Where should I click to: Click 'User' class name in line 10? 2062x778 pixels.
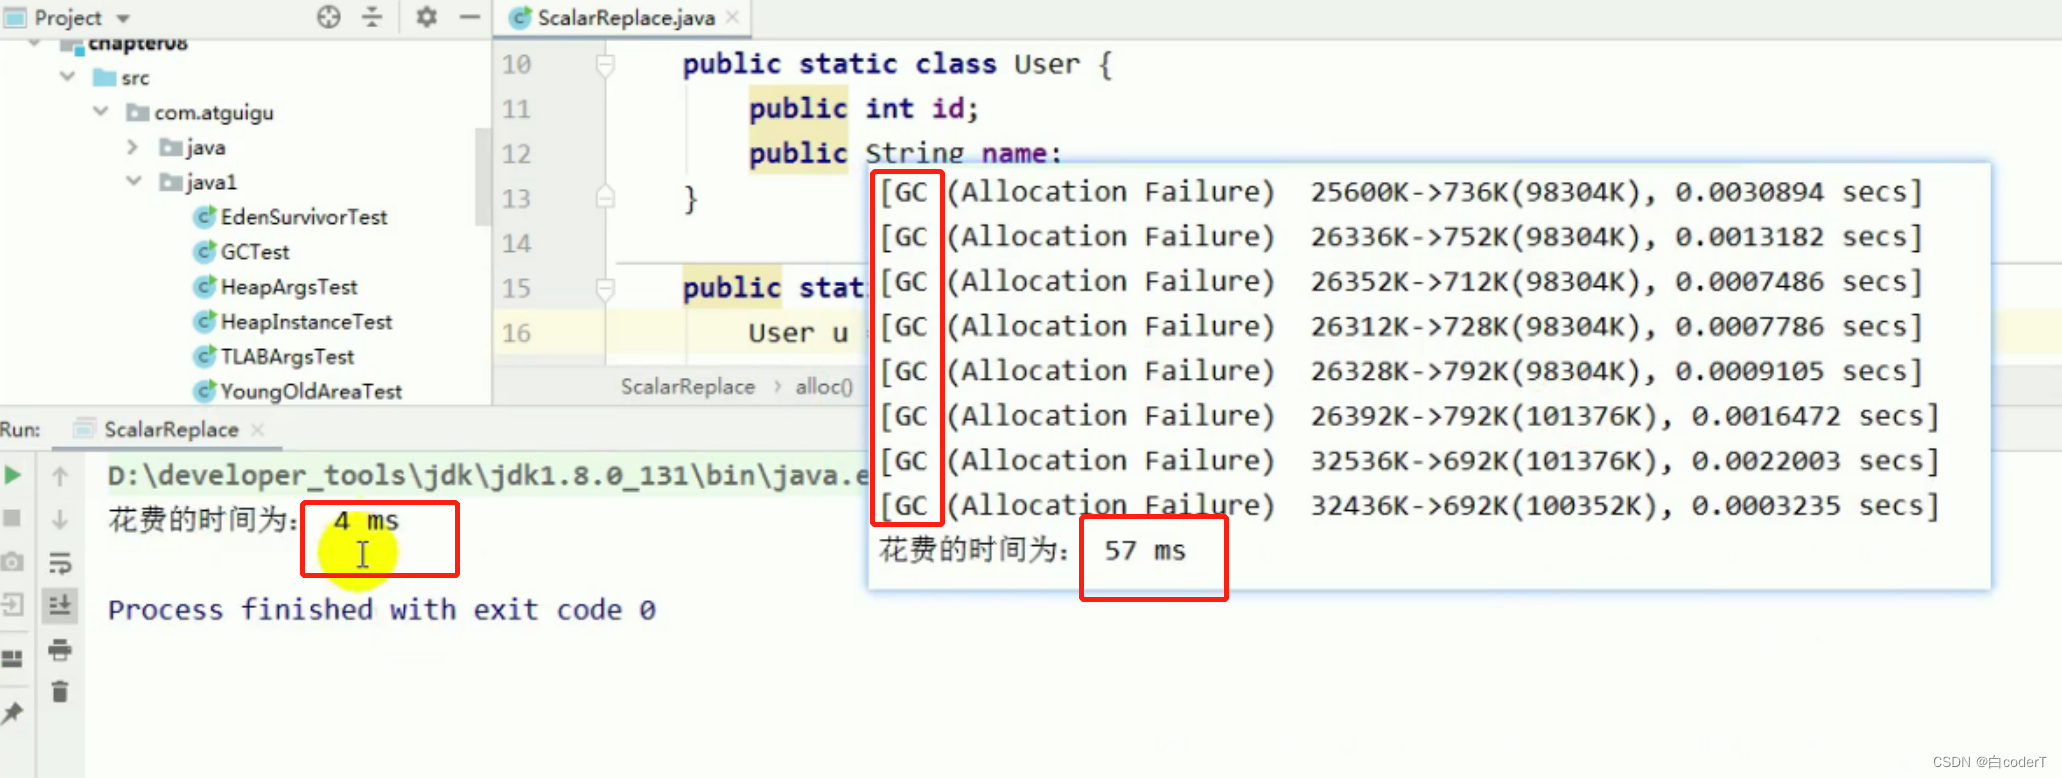coord(1047,64)
